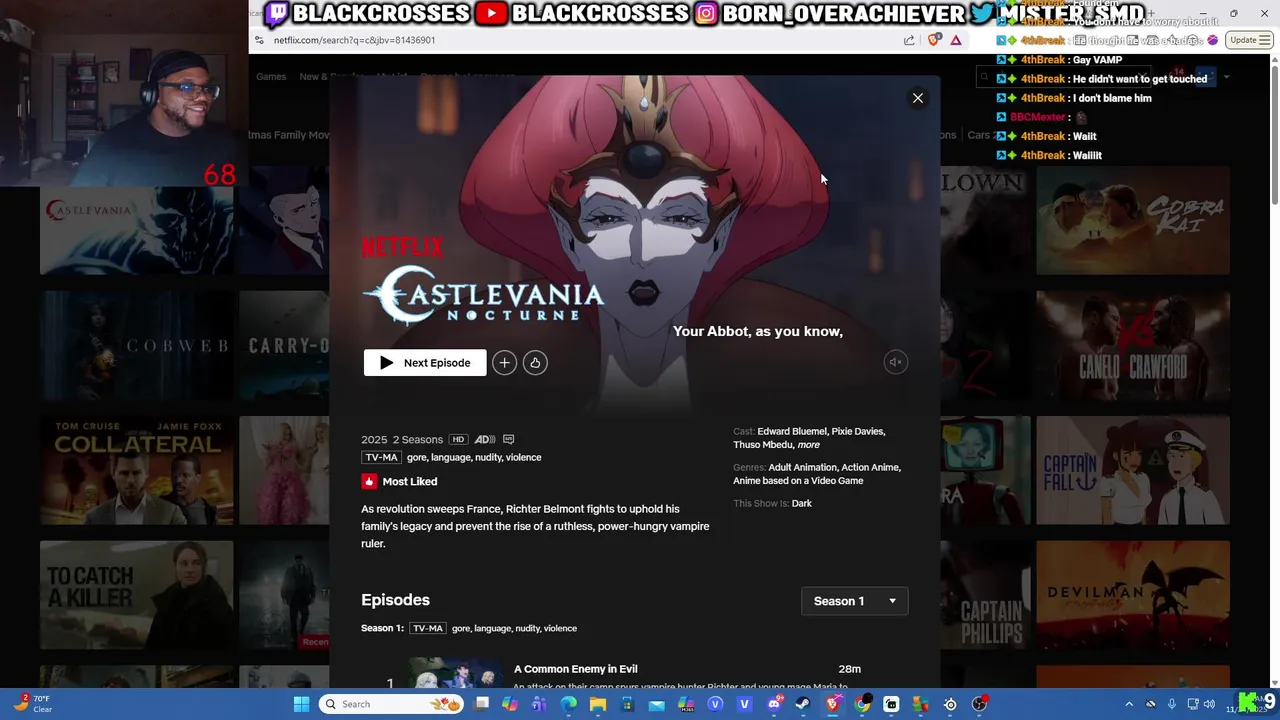Open the Cobweb movie thumbnail
Screen dimensions: 1280x720
(137, 345)
